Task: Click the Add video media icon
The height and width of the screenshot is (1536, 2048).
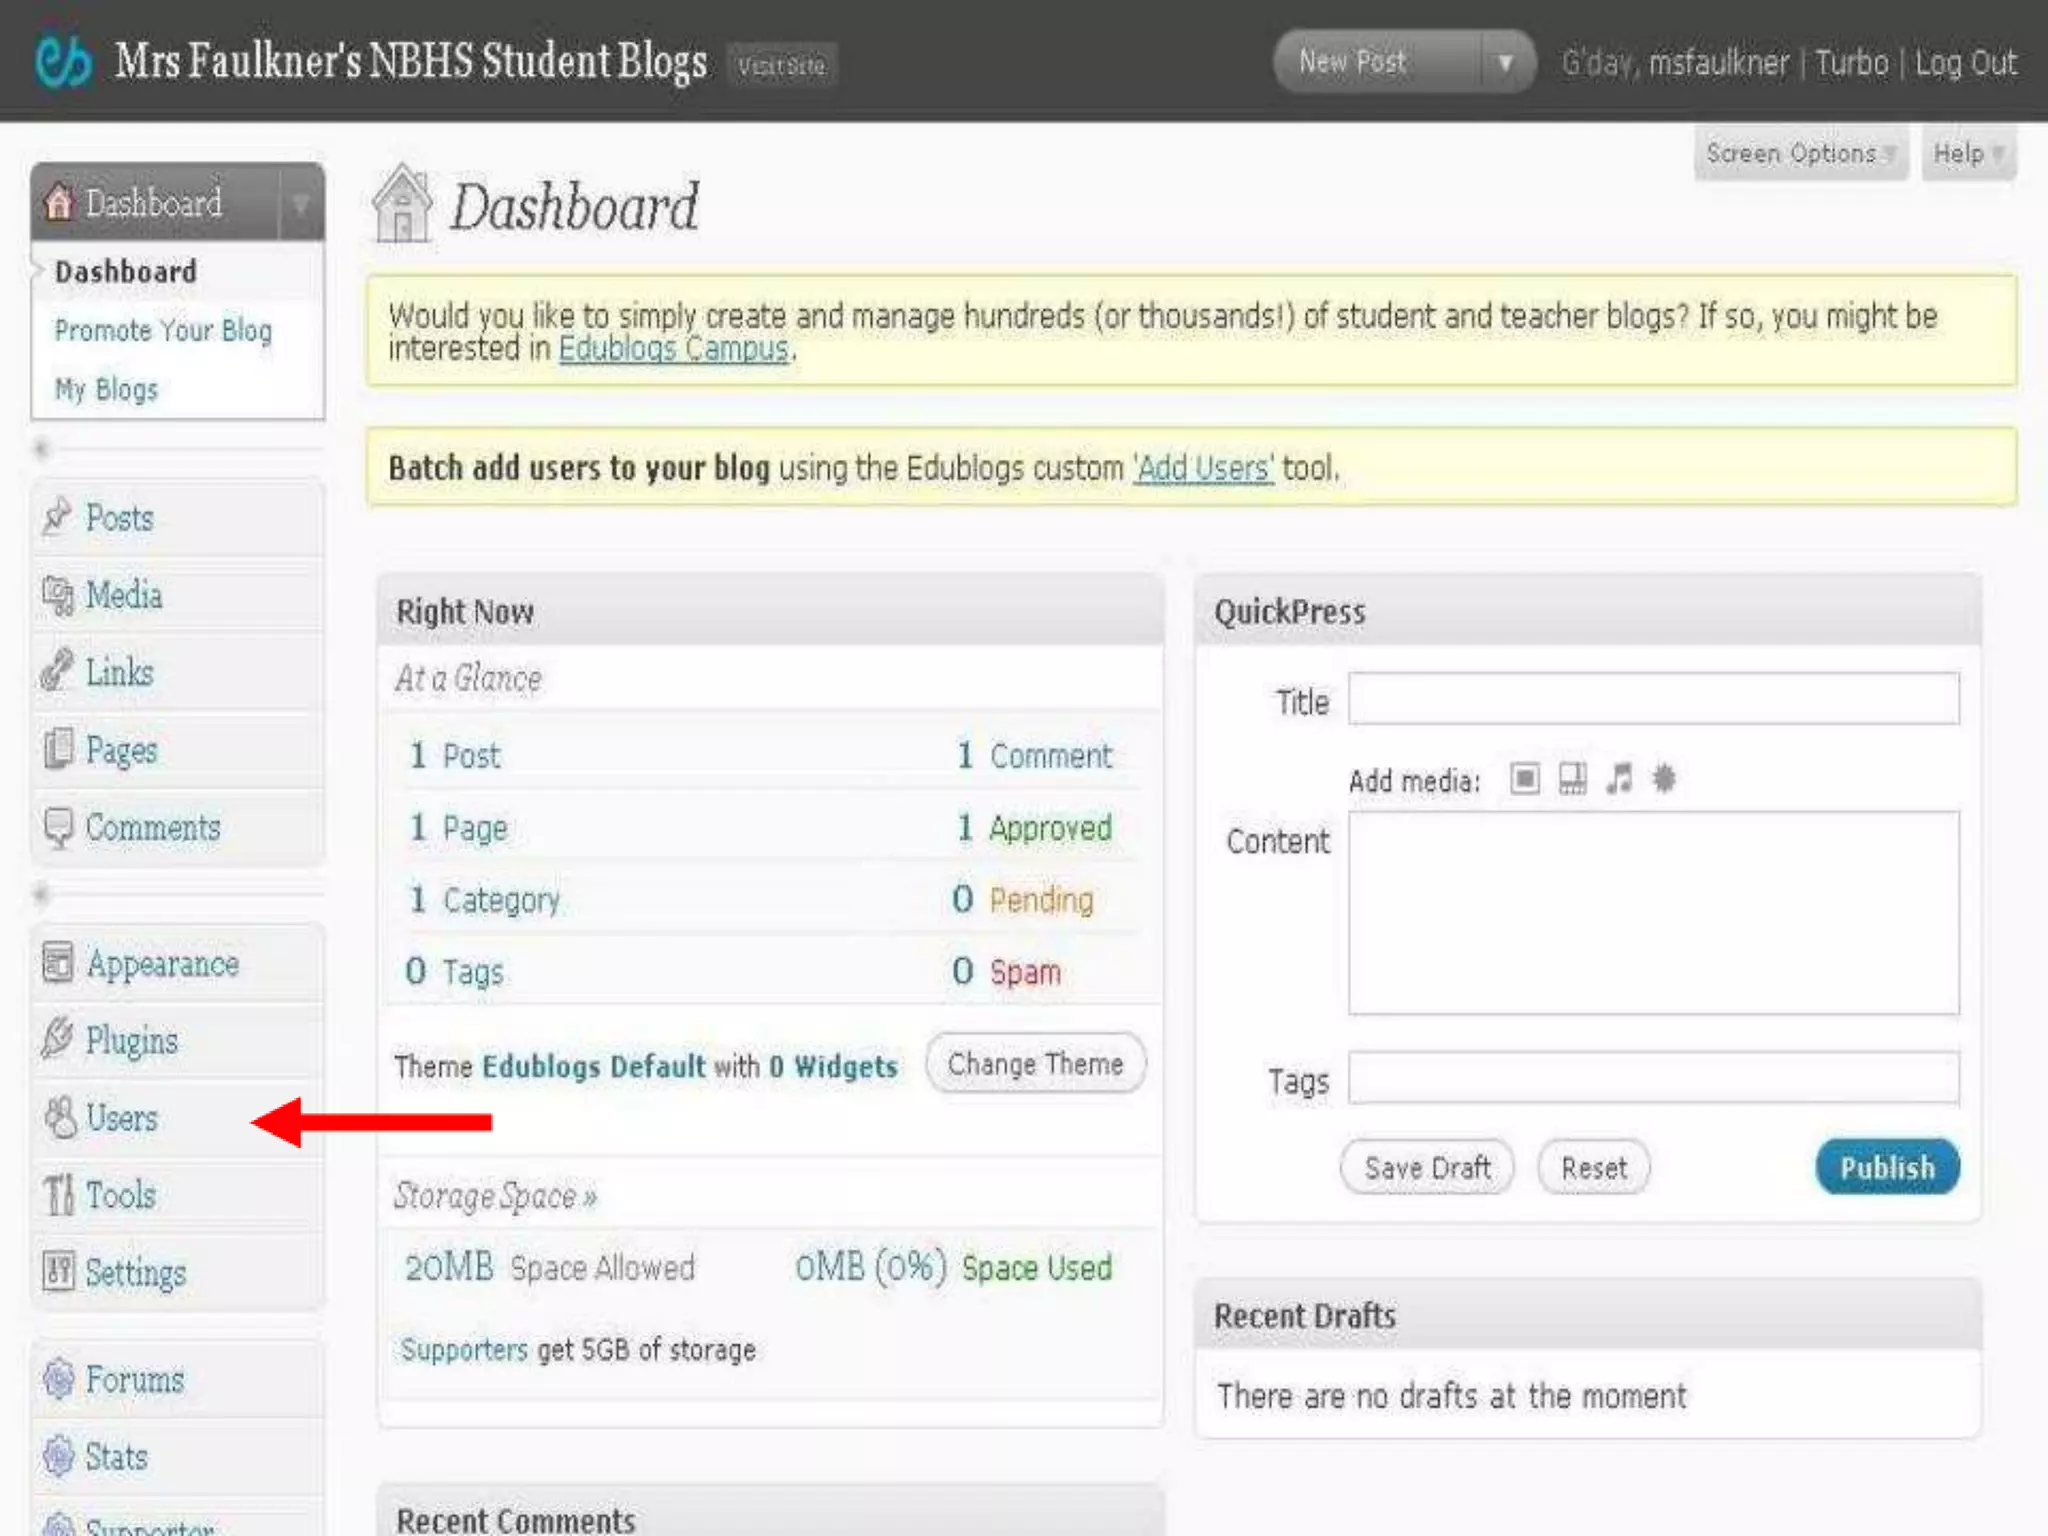Action: [1572, 778]
